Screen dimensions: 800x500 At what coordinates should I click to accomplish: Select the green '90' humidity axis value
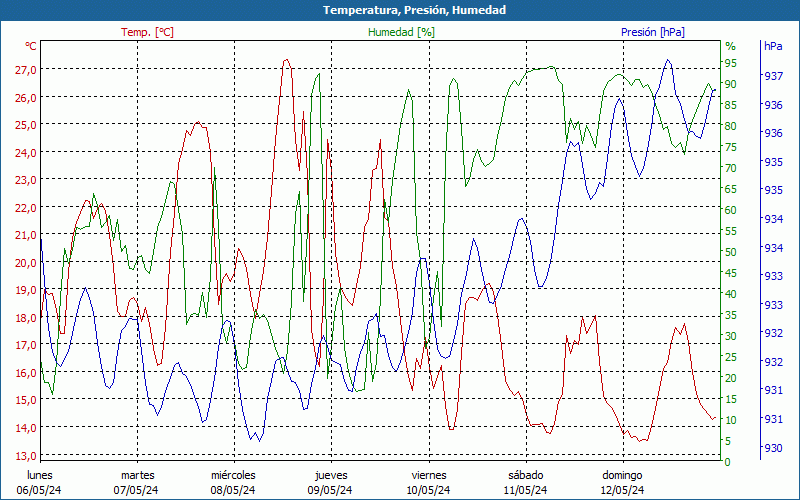click(x=731, y=84)
